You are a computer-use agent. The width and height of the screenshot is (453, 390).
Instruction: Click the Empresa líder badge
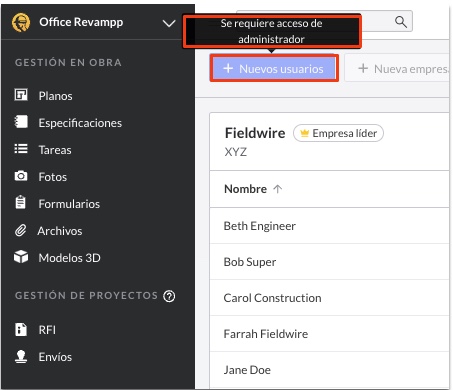(x=338, y=133)
